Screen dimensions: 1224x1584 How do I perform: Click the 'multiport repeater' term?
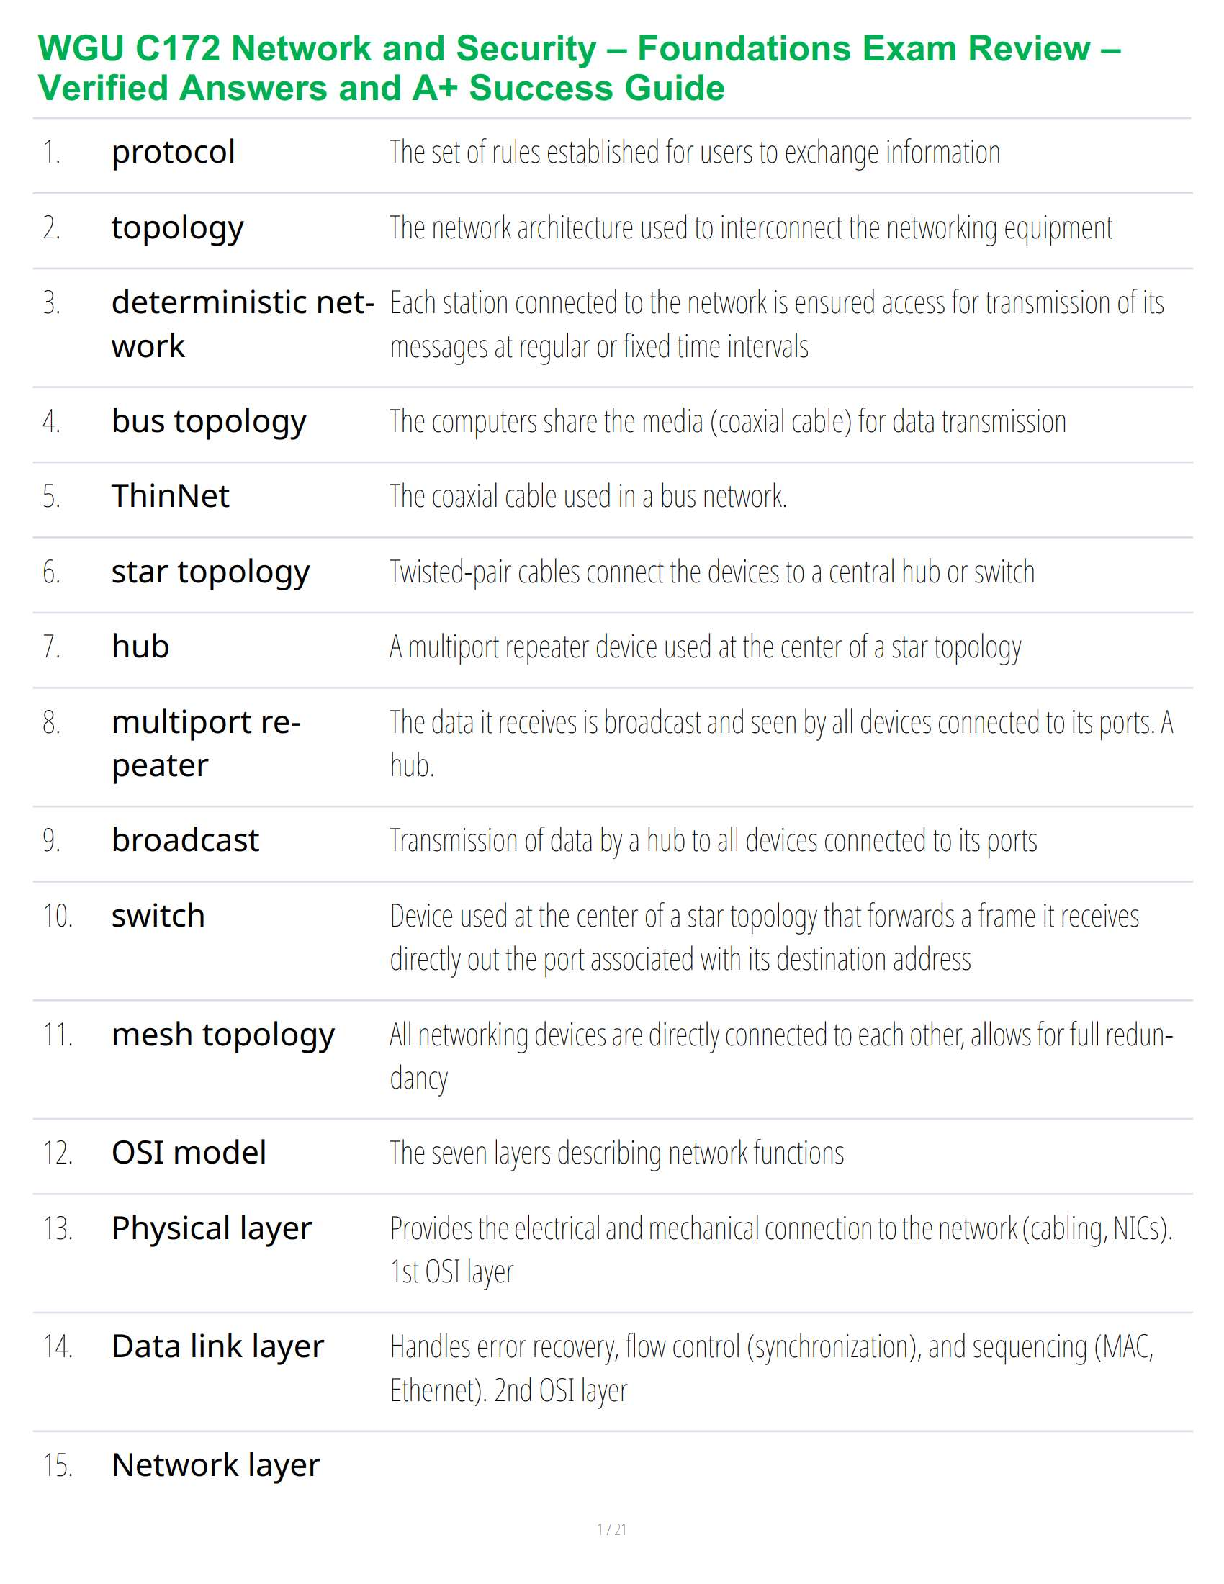pos(205,743)
